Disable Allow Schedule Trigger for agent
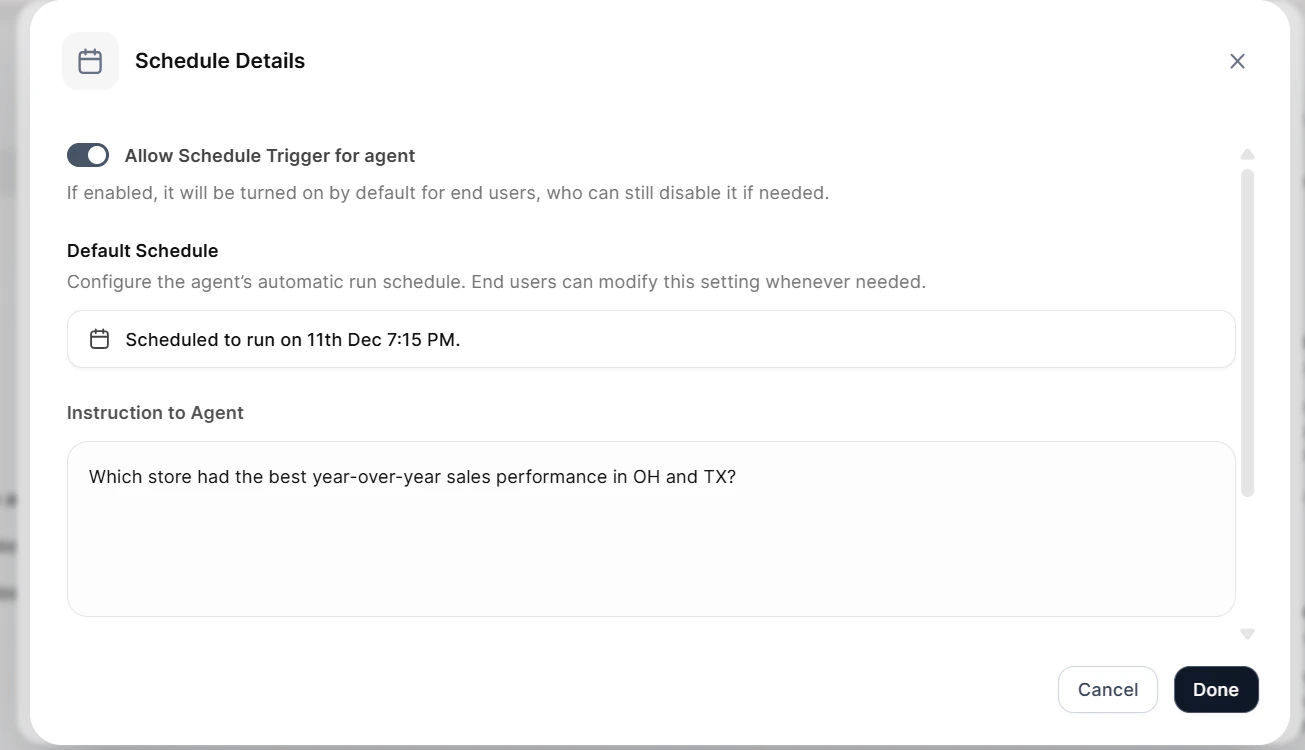 pyautogui.click(x=88, y=155)
